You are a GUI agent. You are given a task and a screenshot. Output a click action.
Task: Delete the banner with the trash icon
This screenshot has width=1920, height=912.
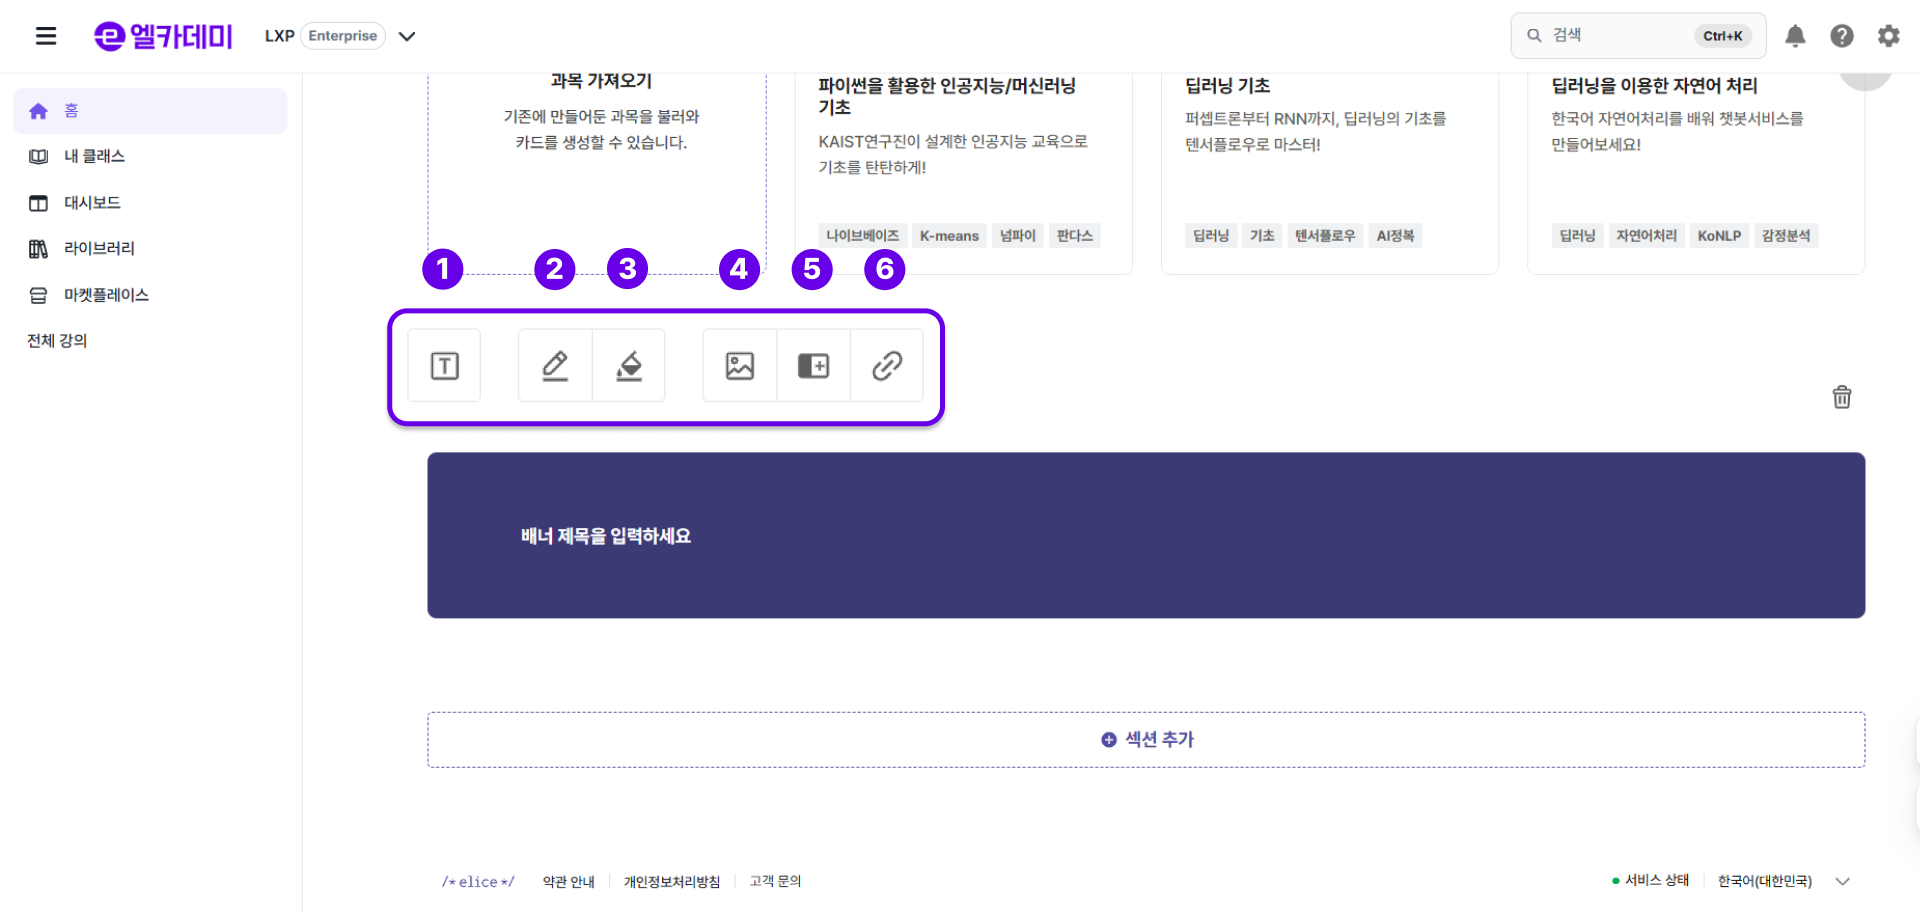click(x=1842, y=397)
